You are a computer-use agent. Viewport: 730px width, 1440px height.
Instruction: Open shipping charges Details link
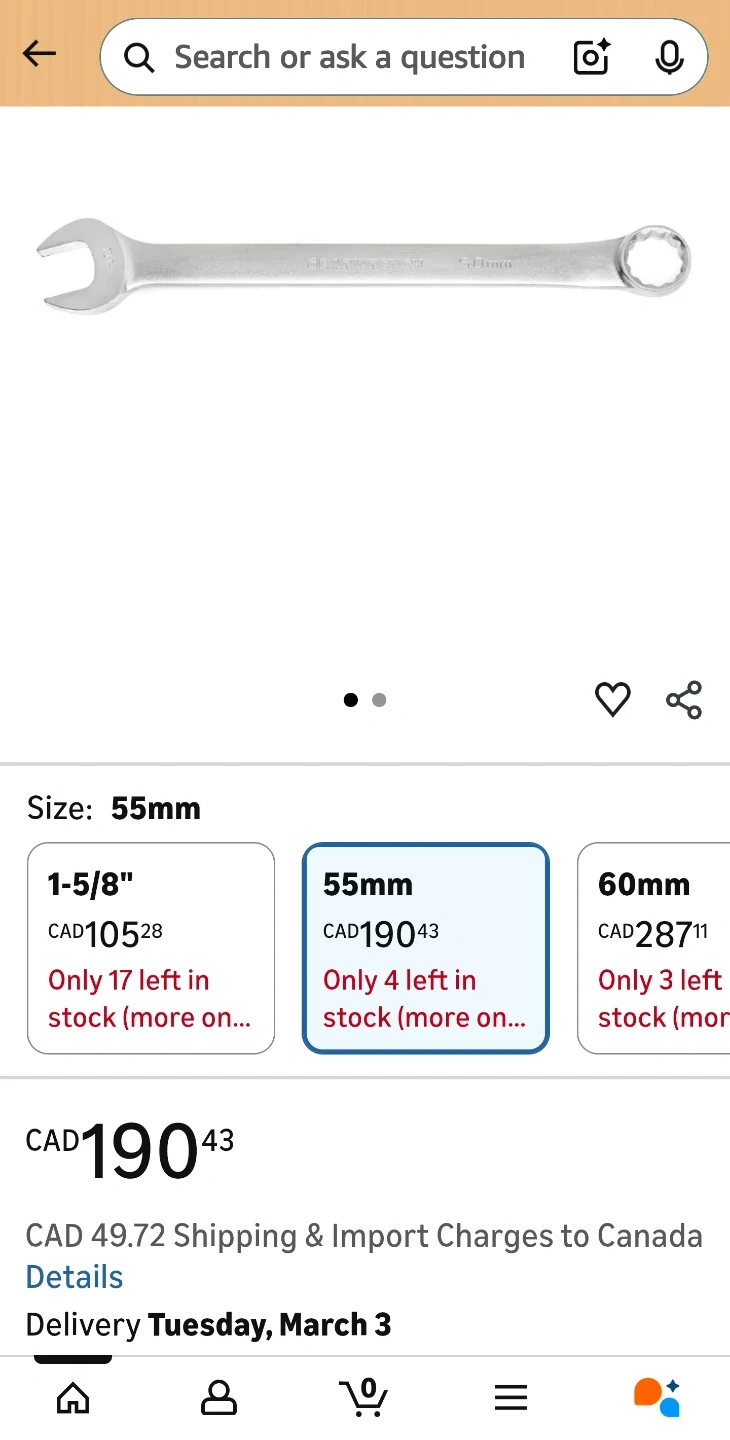point(74,1277)
